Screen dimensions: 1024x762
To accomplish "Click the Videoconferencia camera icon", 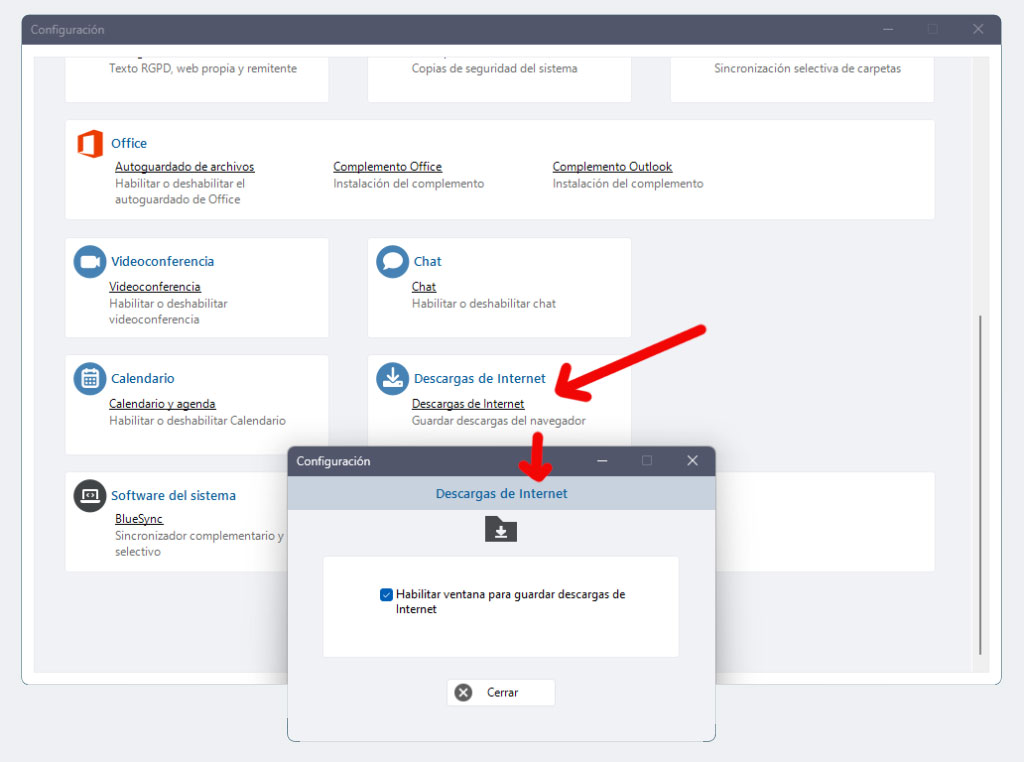I will (x=90, y=262).
